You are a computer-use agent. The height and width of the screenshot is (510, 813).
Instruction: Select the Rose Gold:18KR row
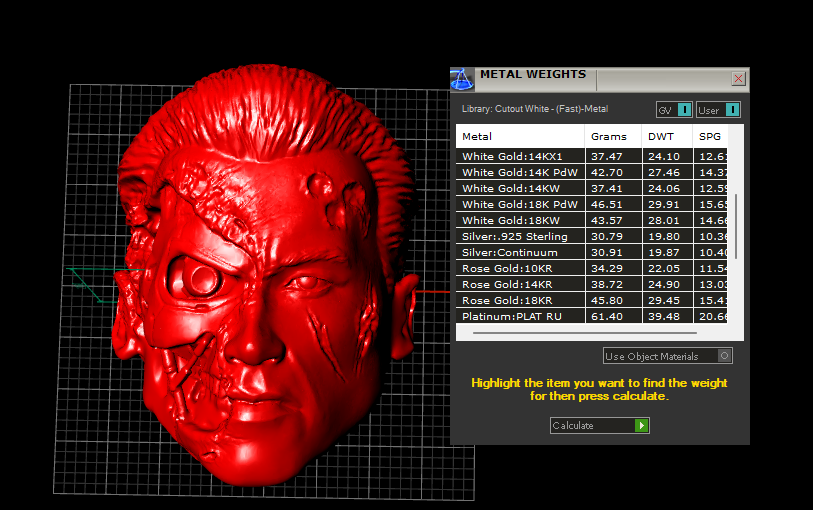(592, 301)
